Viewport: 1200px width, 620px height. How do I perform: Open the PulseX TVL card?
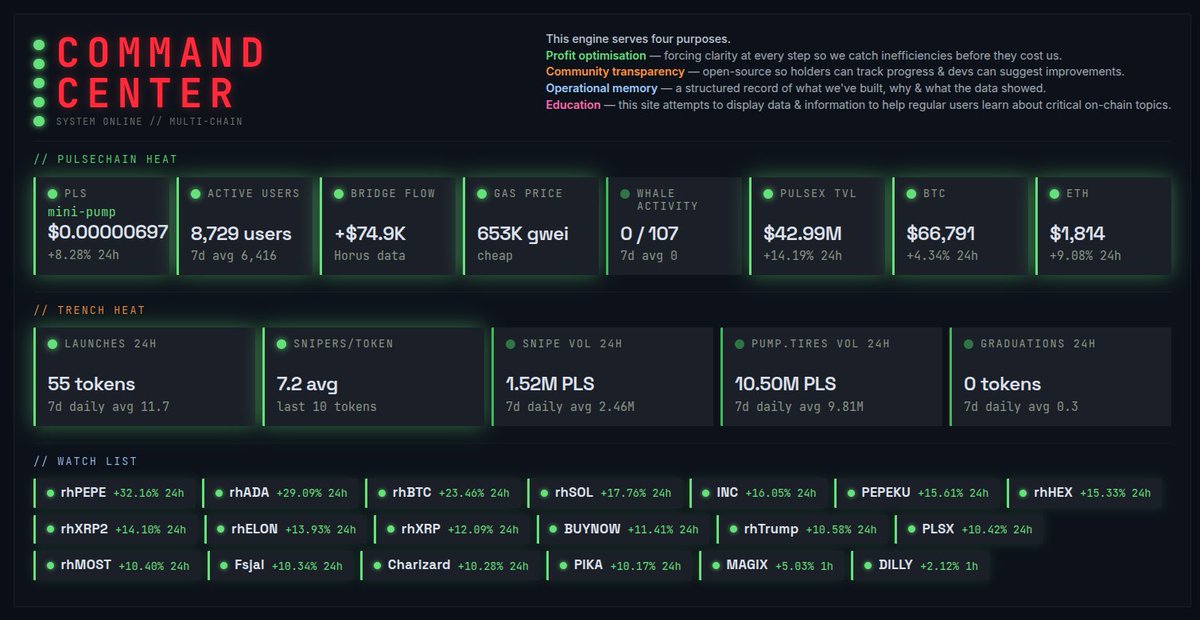click(817, 227)
